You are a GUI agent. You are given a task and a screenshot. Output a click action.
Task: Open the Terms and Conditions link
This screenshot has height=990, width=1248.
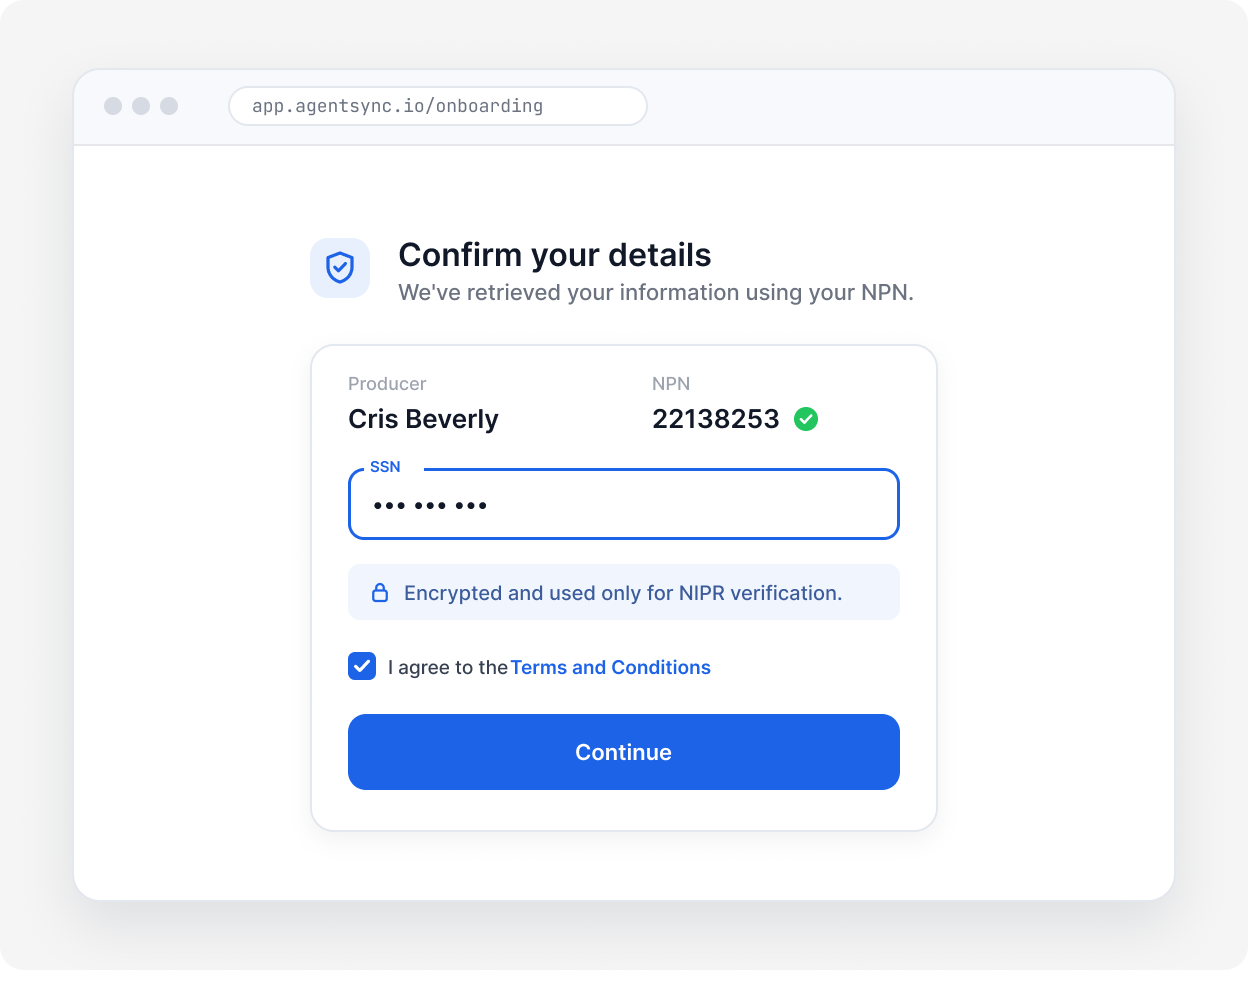610,667
